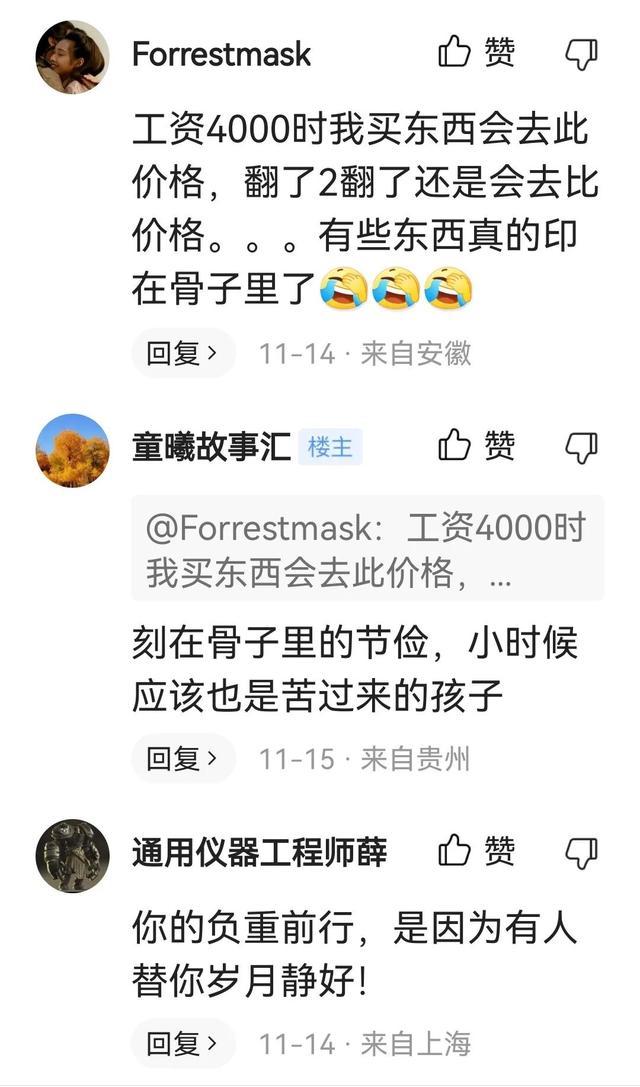Tap the 楼主 badge
This screenshot has width=640, height=1087.
[x=330, y=447]
